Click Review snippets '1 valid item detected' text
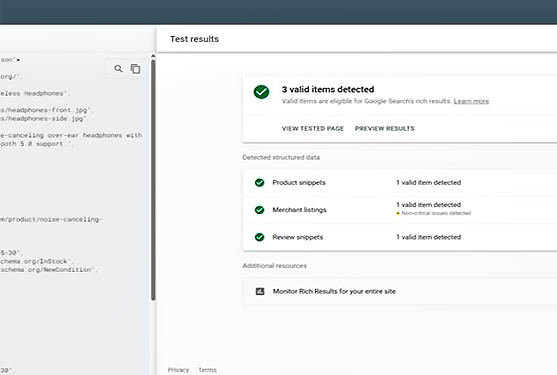Image resolution: width=557 pixels, height=375 pixels. point(429,237)
